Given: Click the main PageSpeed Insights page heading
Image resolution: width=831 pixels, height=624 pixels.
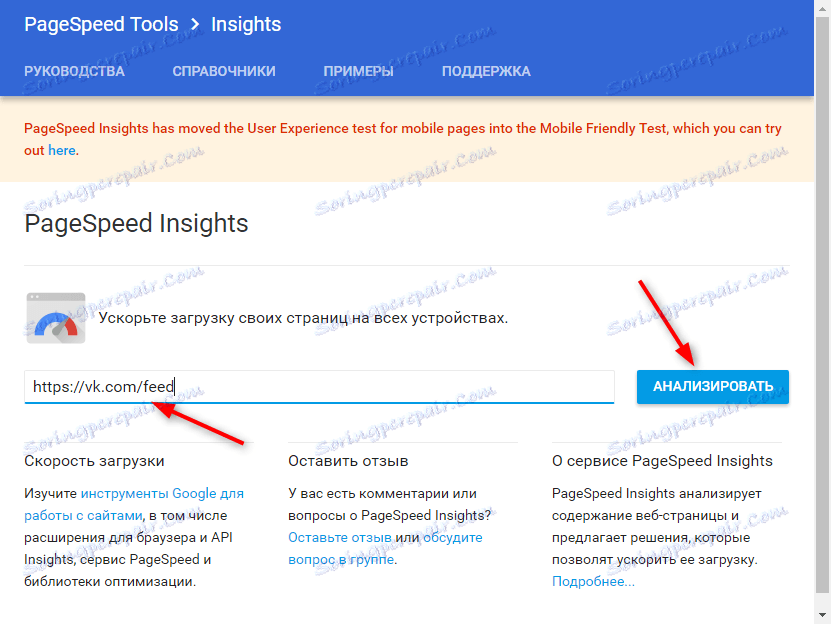Looking at the screenshot, I should (x=136, y=223).
